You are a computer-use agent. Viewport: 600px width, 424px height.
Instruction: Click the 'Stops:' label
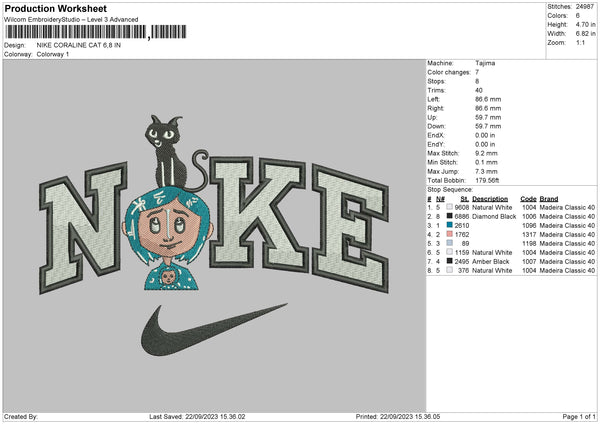click(437, 81)
